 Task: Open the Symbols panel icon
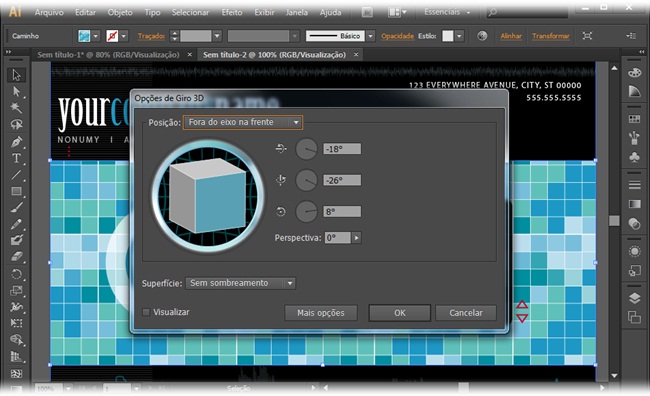pos(634,157)
